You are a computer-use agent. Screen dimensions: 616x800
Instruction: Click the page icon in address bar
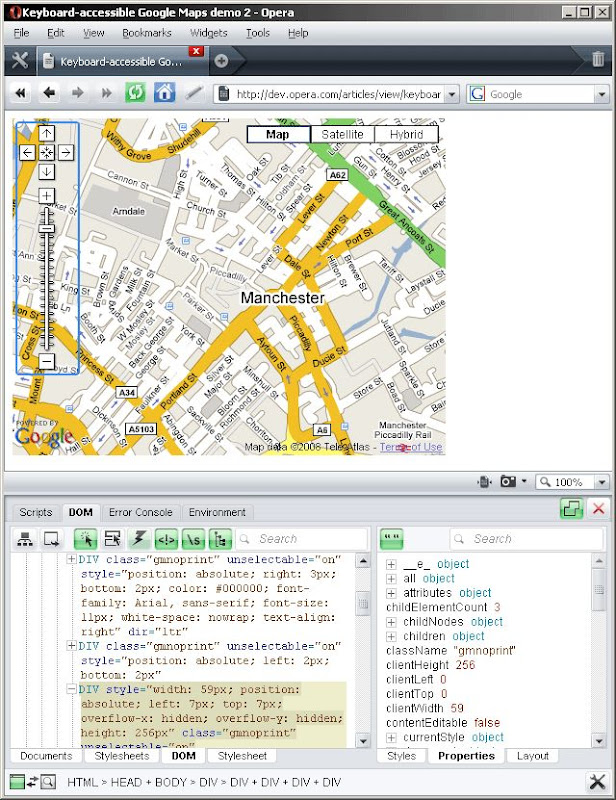(224, 94)
